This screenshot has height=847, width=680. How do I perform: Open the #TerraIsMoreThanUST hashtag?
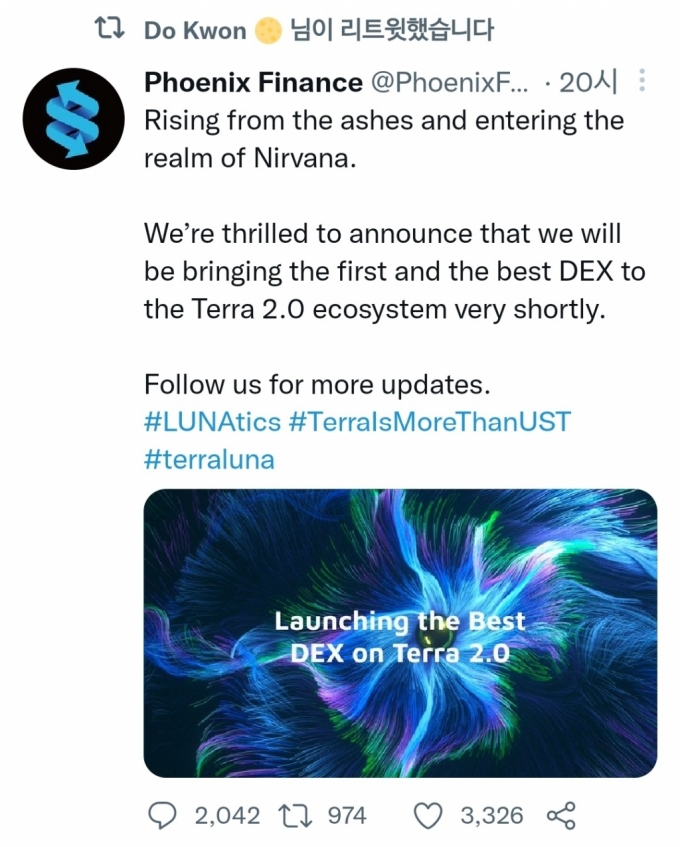429,422
